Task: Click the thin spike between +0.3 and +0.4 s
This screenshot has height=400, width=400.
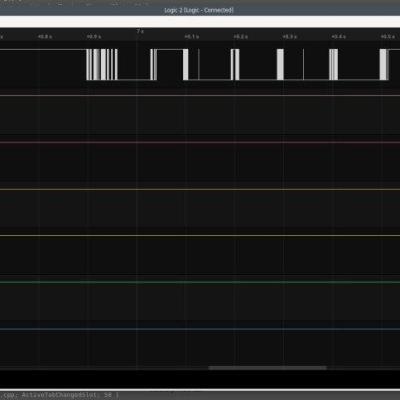Action: tap(303, 65)
